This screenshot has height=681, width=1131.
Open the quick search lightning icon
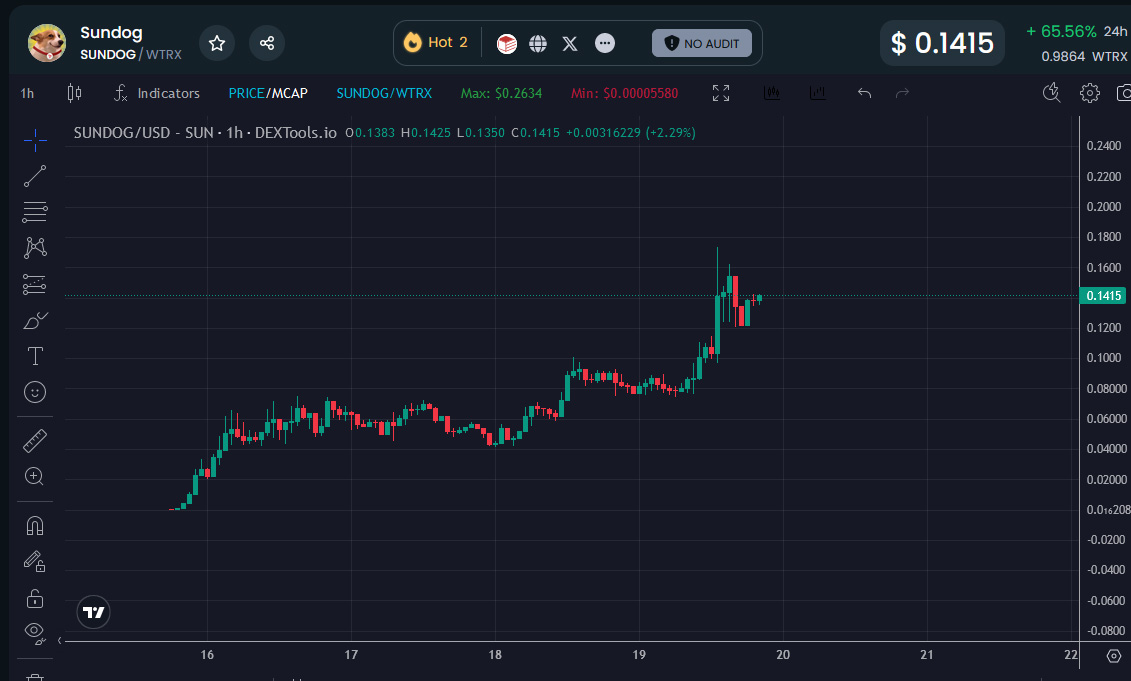tap(1052, 93)
